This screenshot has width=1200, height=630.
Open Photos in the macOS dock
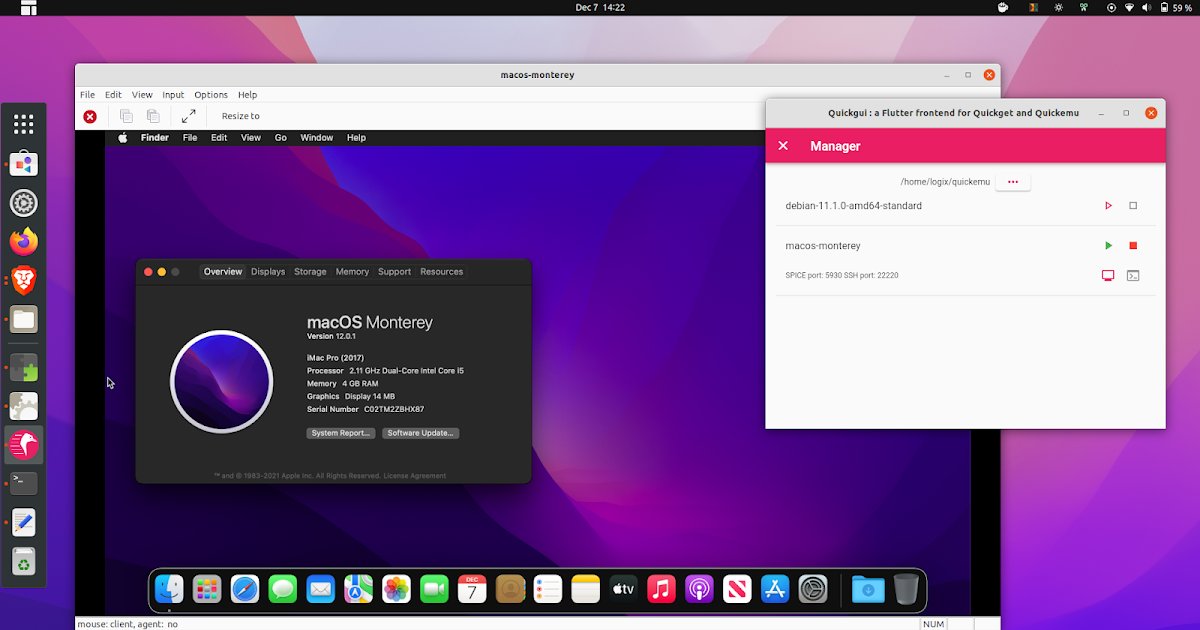coord(396,589)
